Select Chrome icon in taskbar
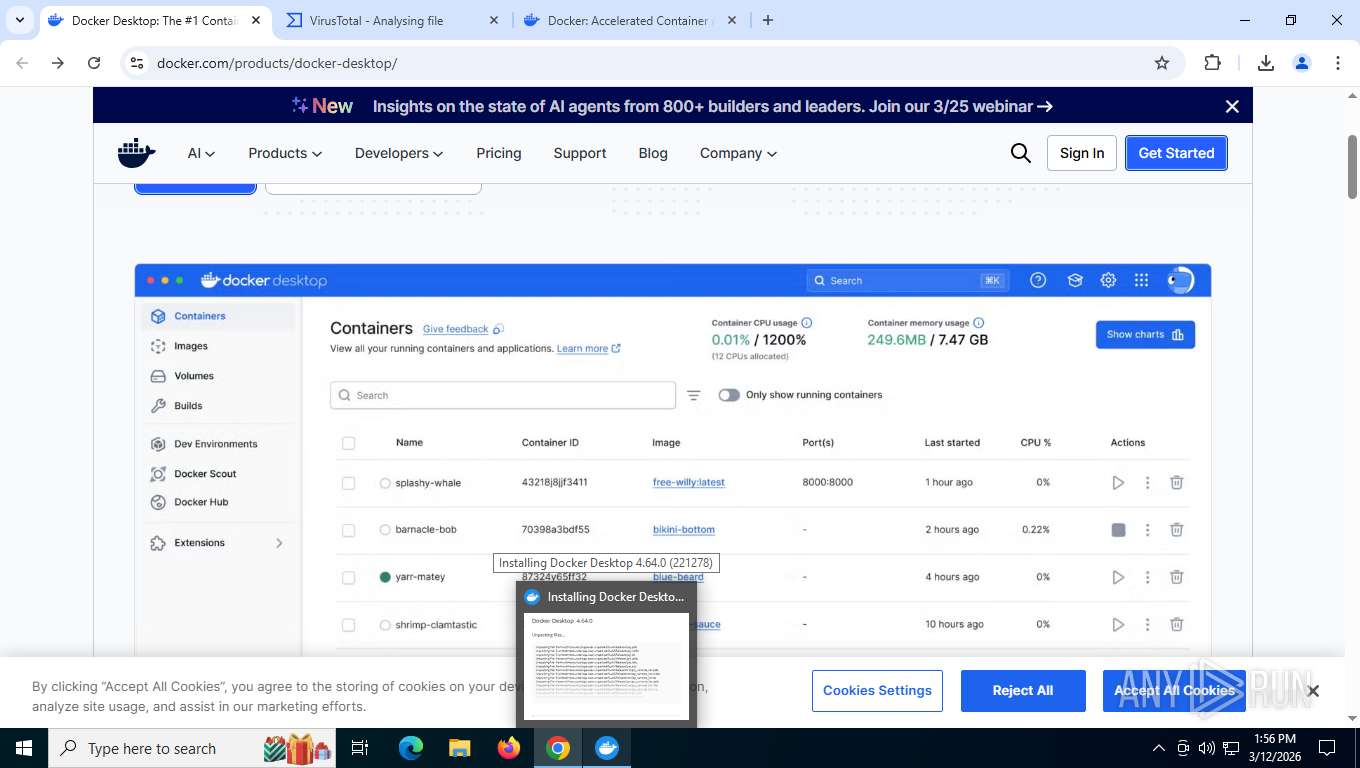Screen dimensions: 1360x768 [x=558, y=748]
